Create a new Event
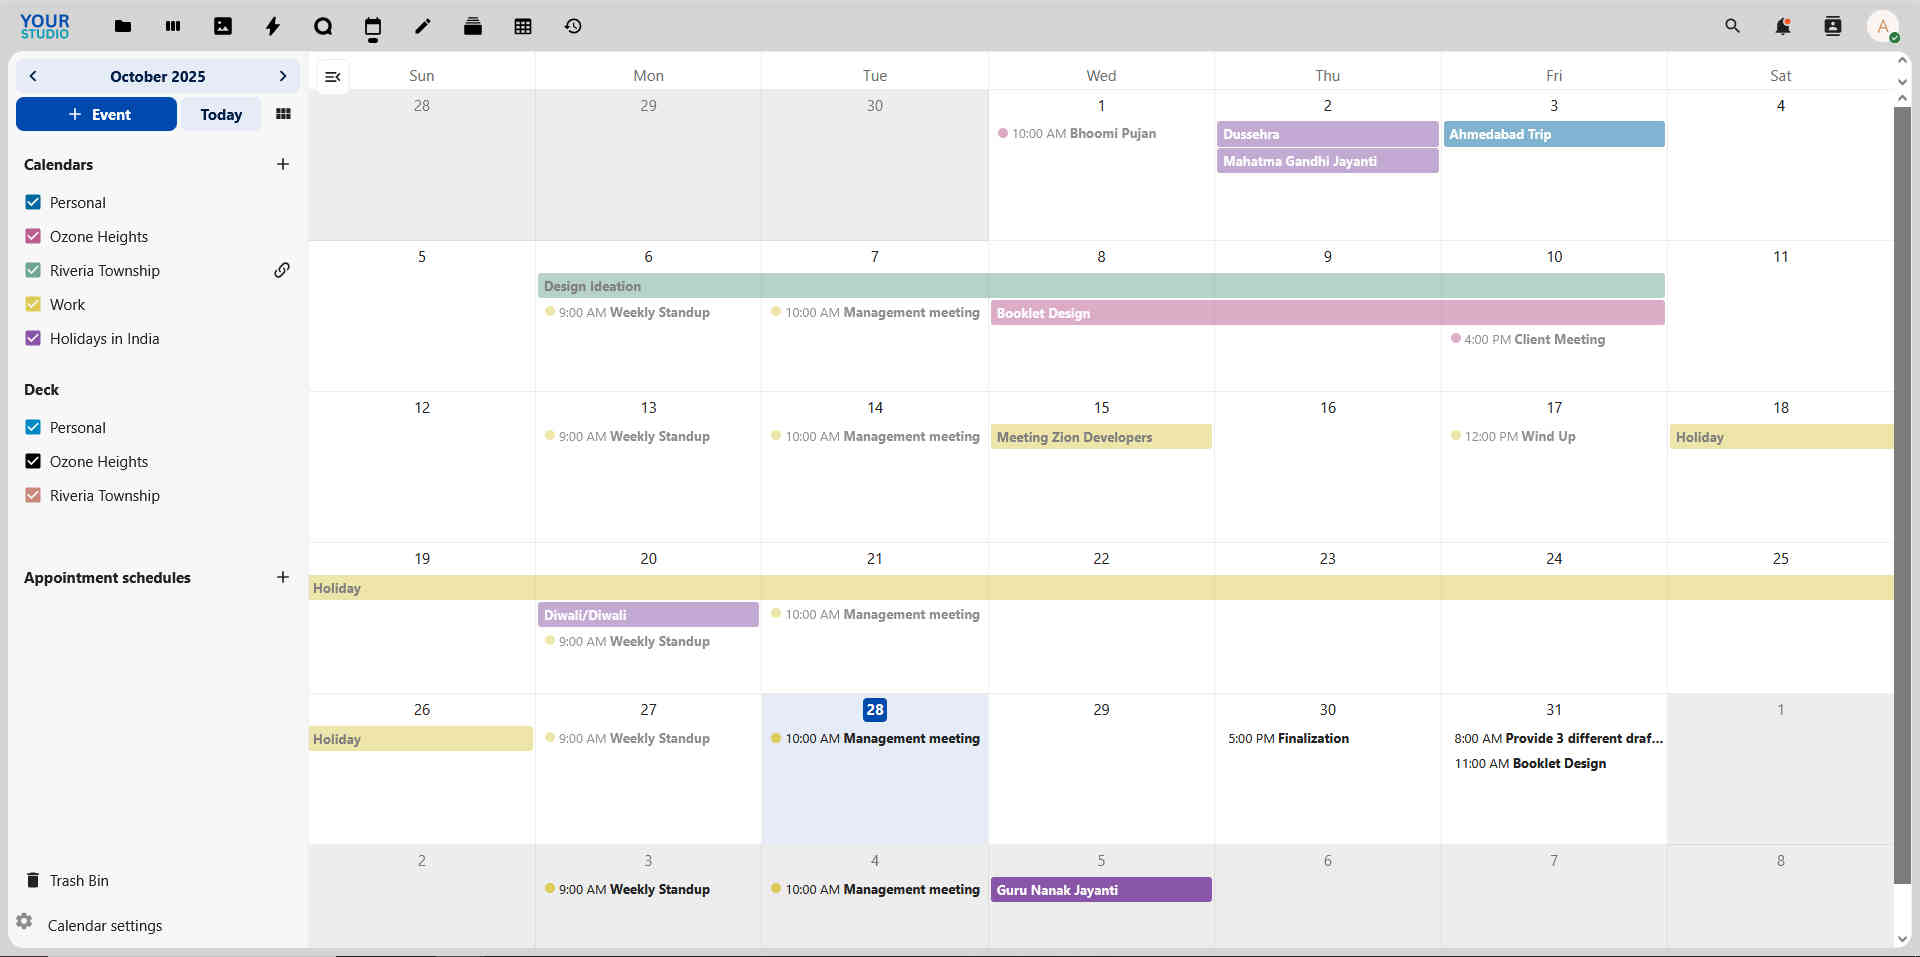Screen dimensions: 1920x957 pyautogui.click(x=97, y=114)
